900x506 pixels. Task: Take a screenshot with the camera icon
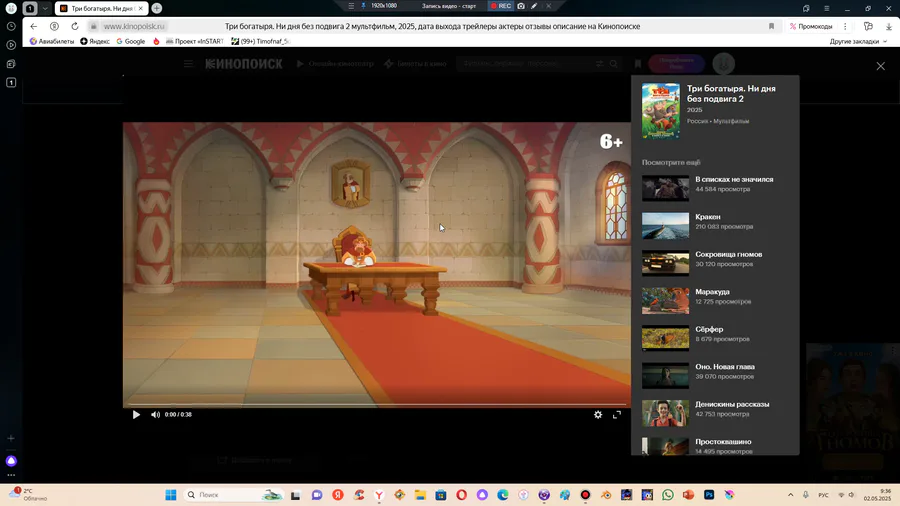521,6
